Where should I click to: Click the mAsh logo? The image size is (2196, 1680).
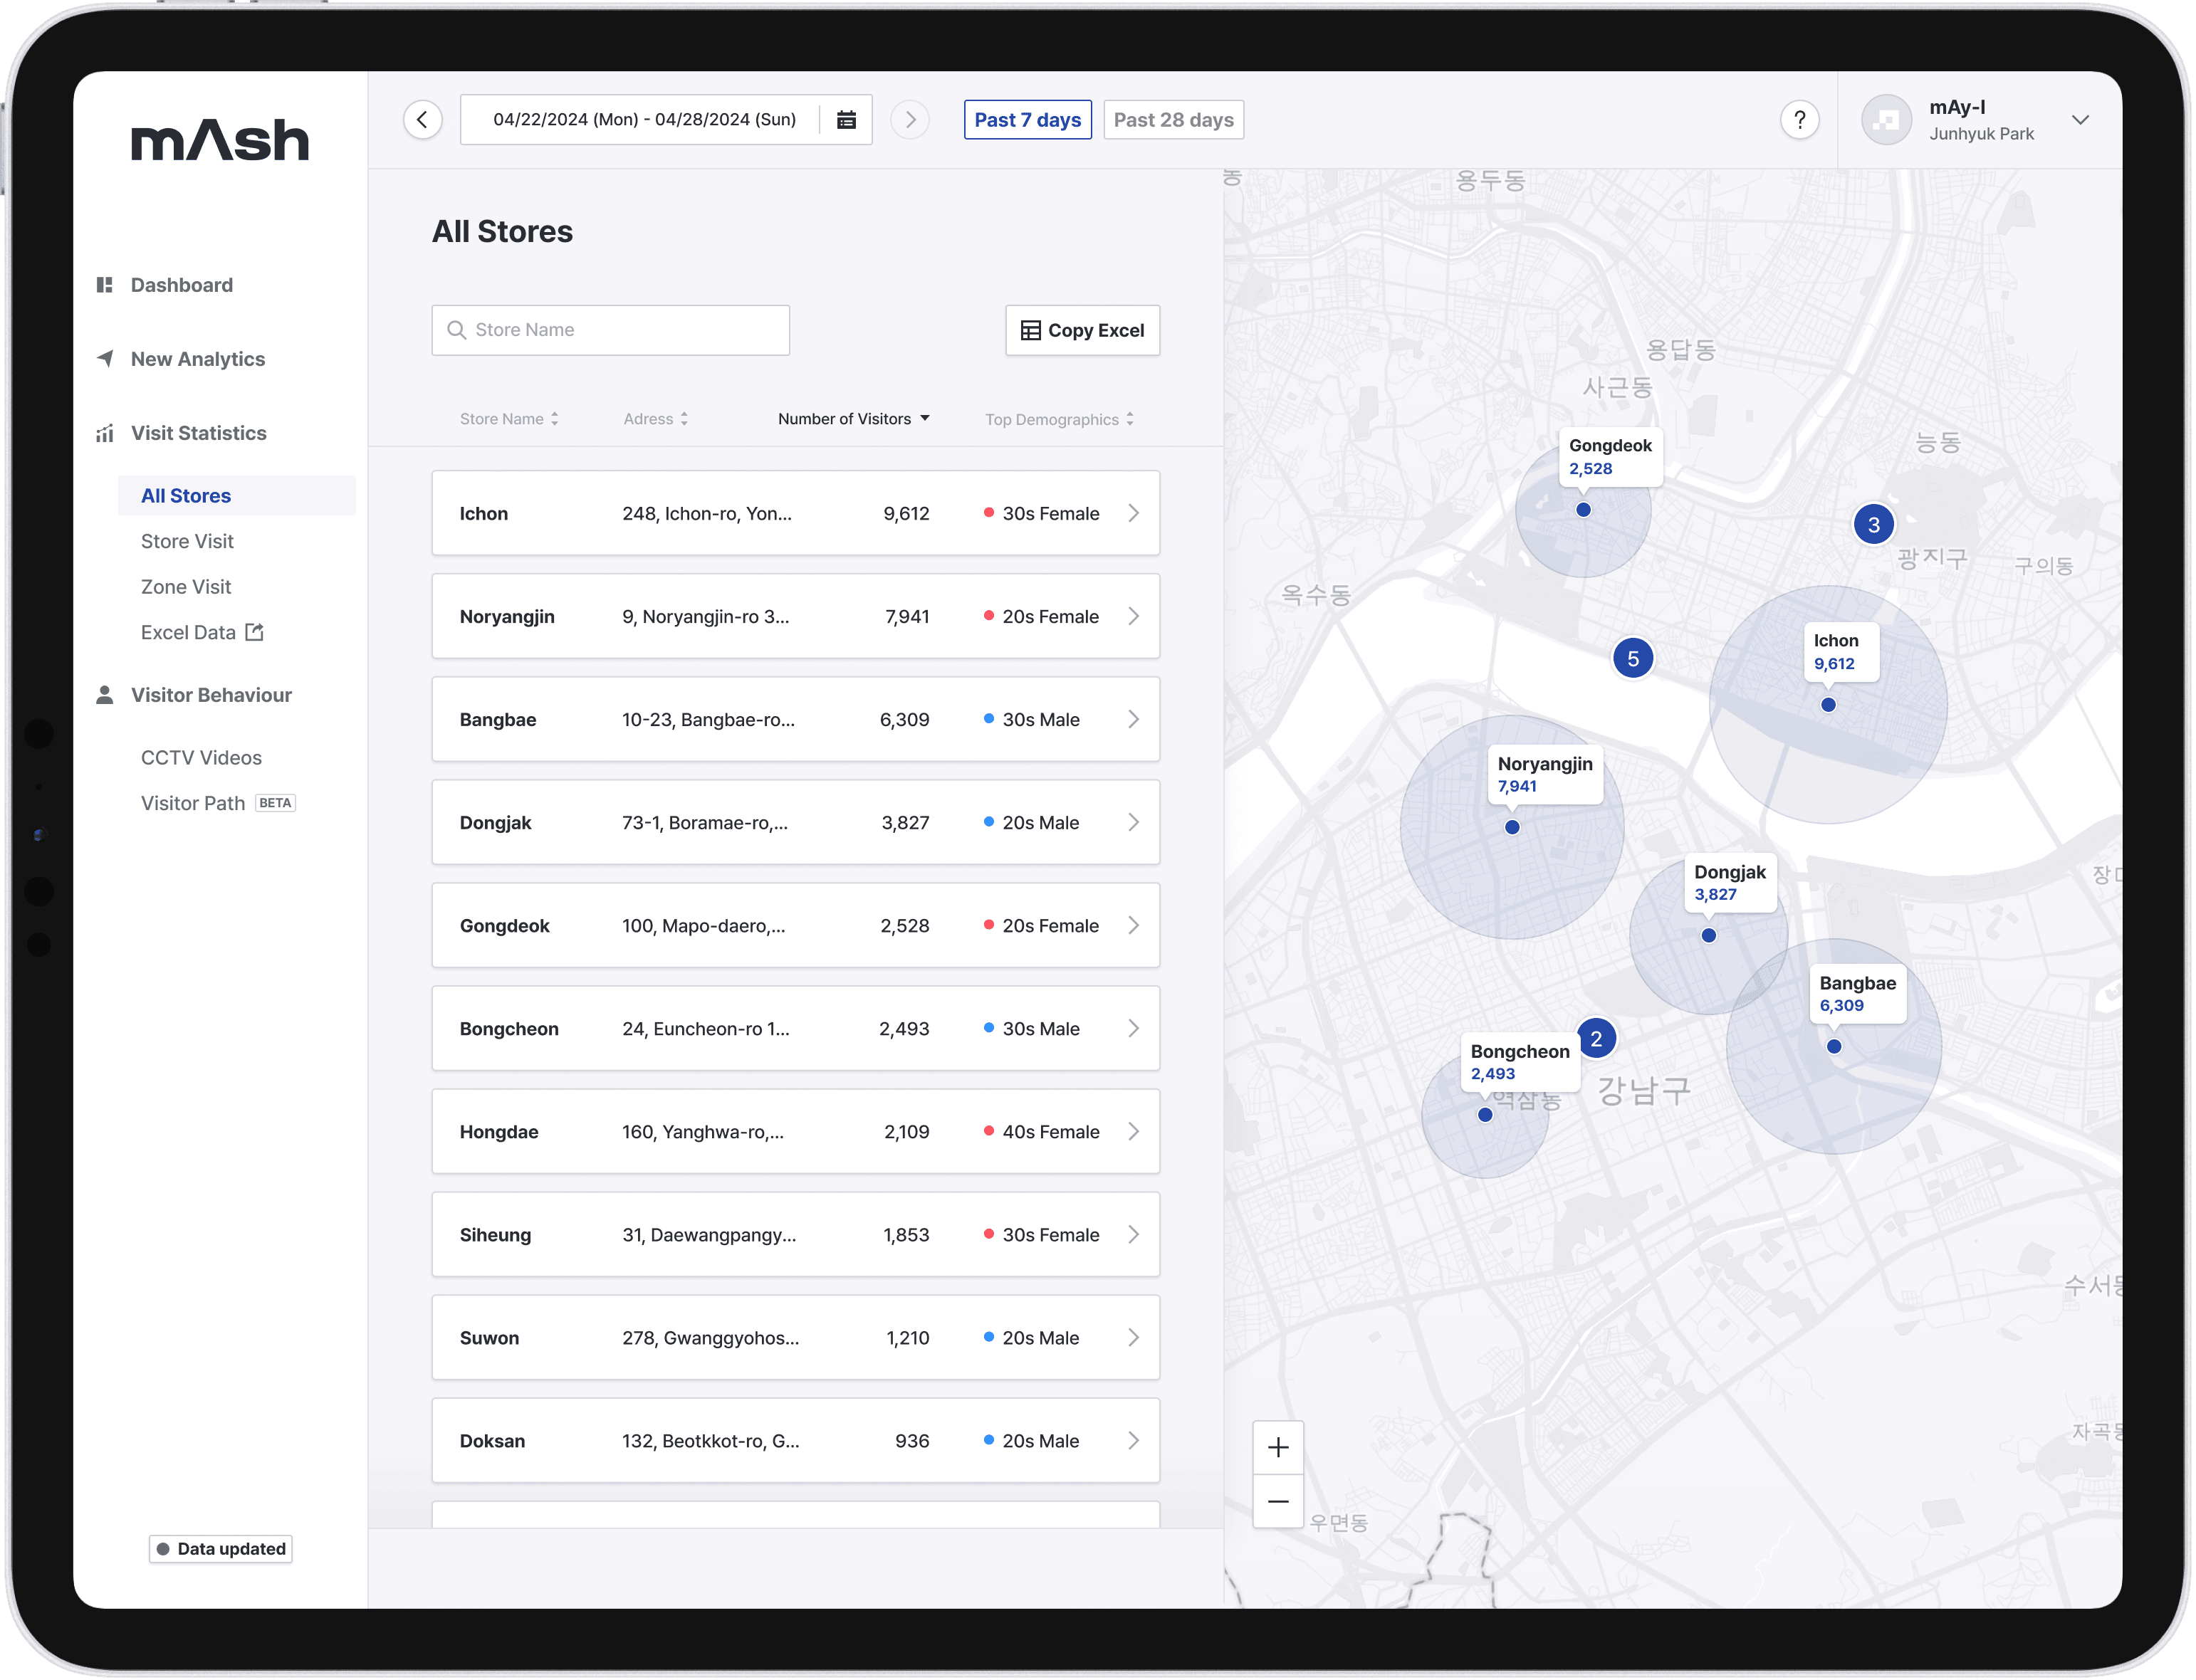click(x=220, y=140)
